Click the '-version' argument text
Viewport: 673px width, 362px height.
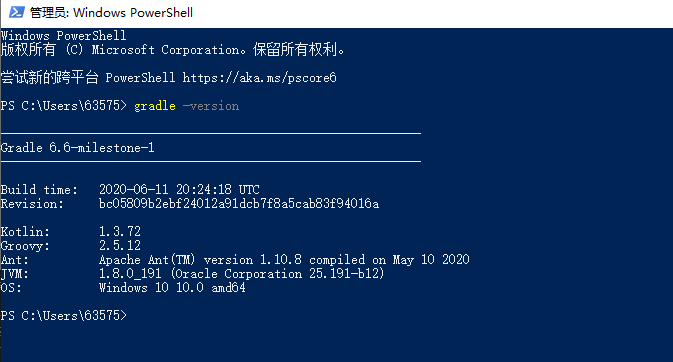211,106
